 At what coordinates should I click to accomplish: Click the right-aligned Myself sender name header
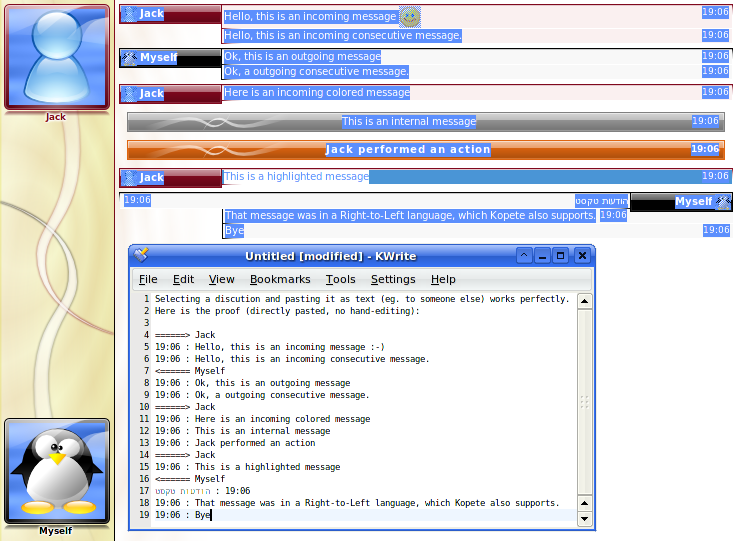681,202
